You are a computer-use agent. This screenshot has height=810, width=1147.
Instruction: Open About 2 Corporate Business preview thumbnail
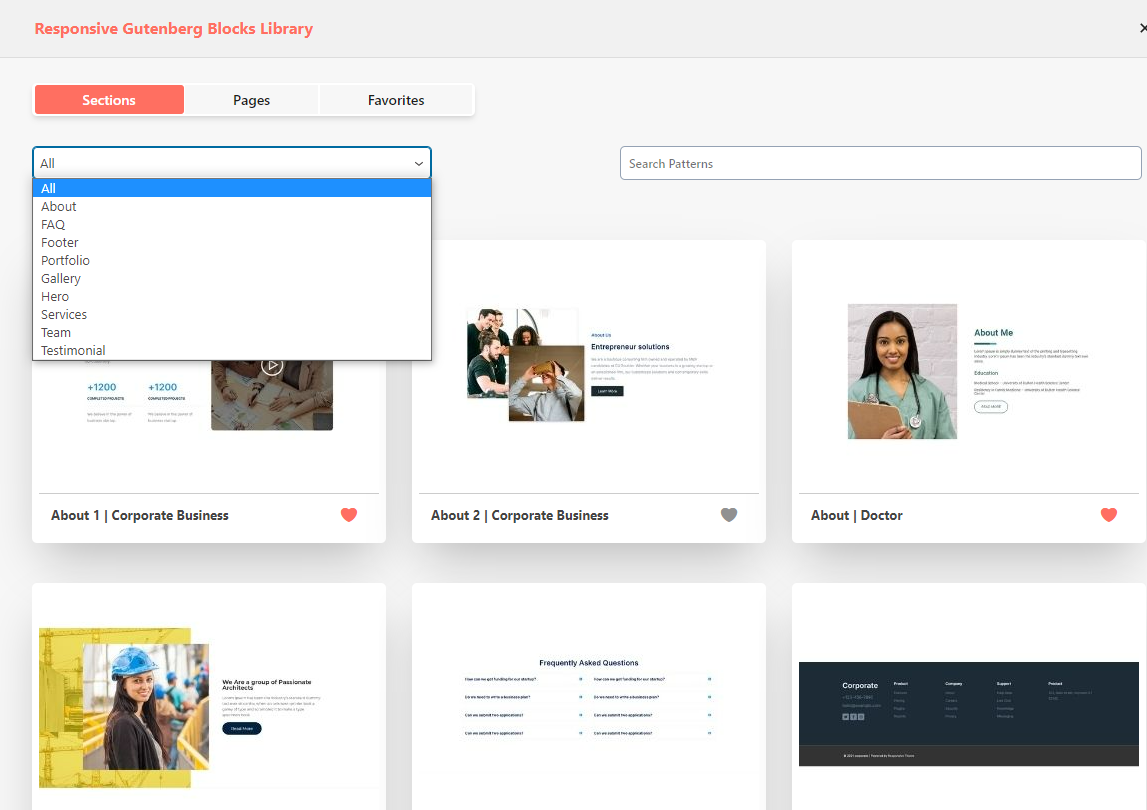click(x=589, y=366)
